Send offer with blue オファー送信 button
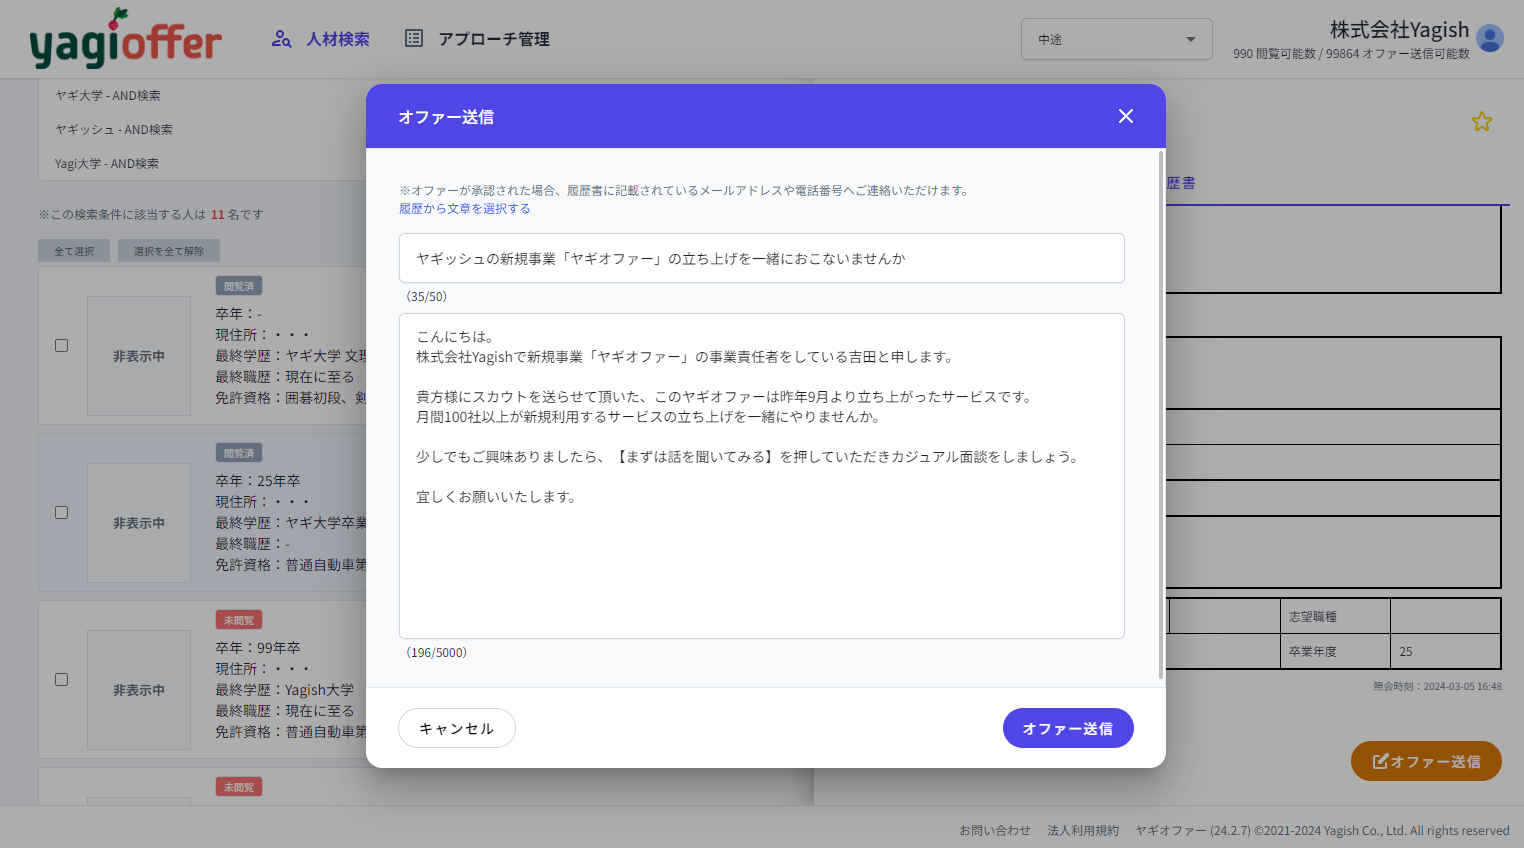Screen dimensions: 1524x848 1067,728
